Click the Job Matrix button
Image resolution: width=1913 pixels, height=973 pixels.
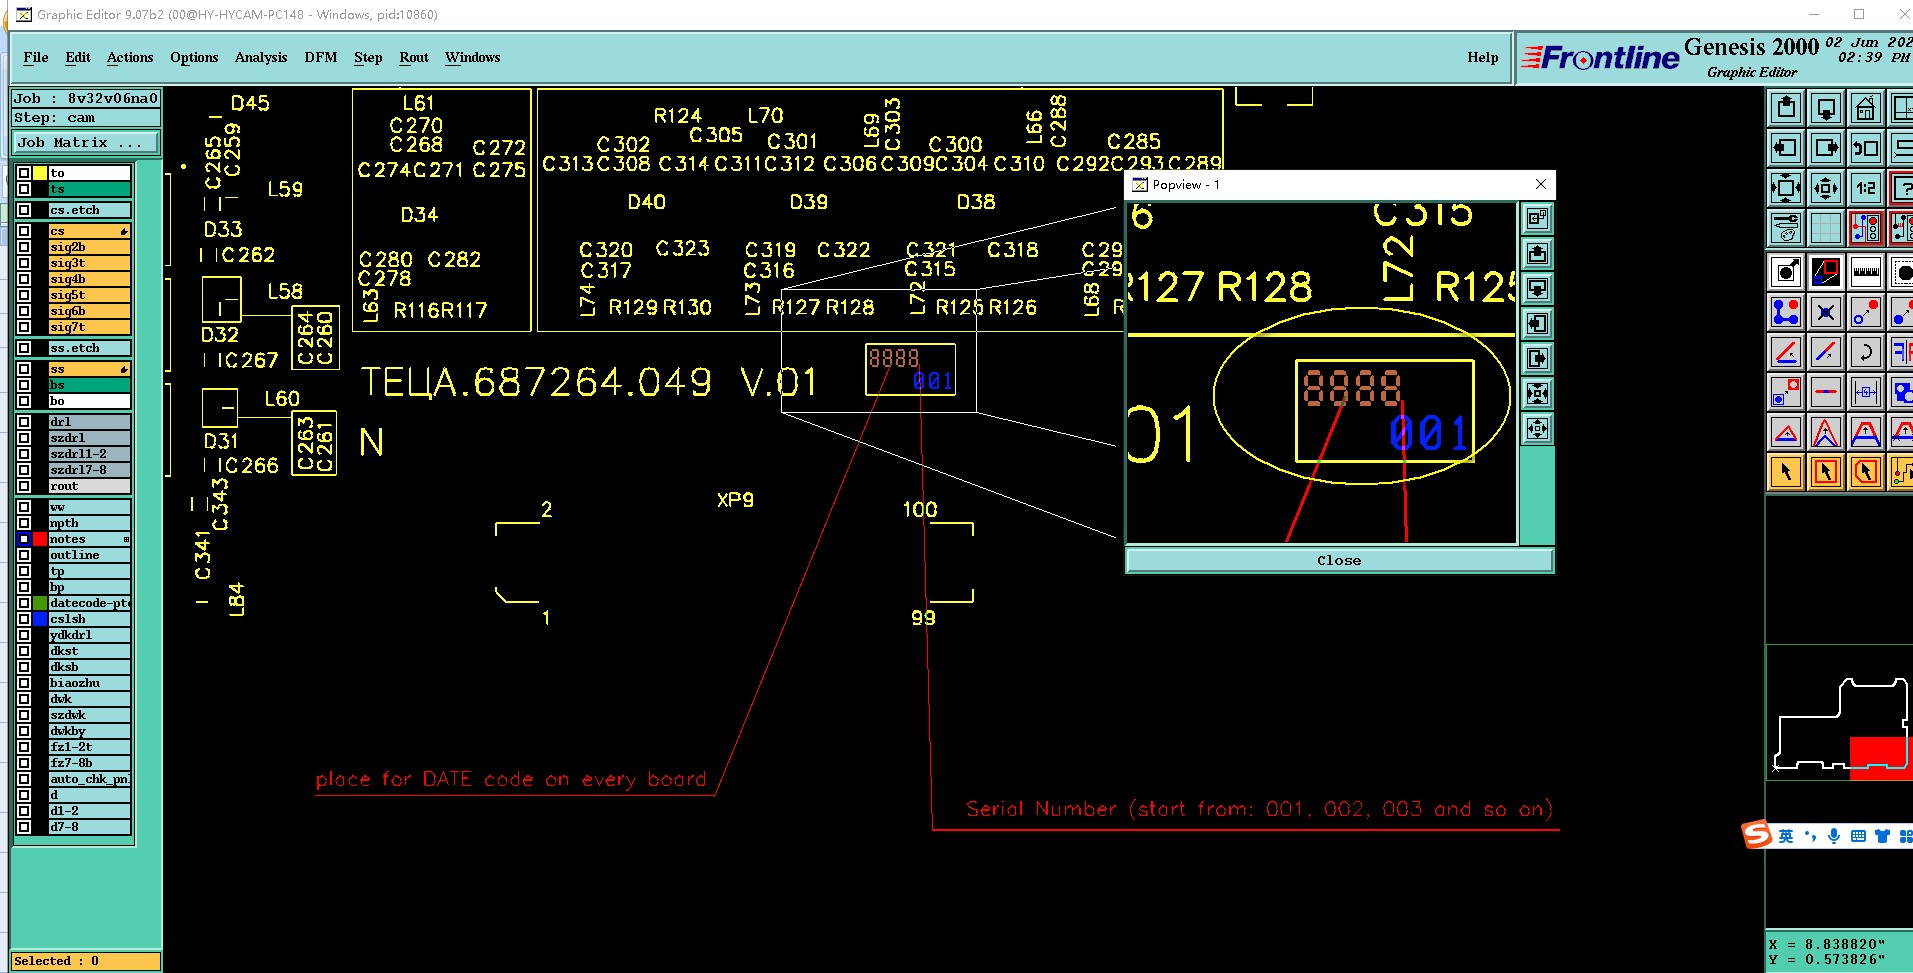pyautogui.click(x=86, y=143)
